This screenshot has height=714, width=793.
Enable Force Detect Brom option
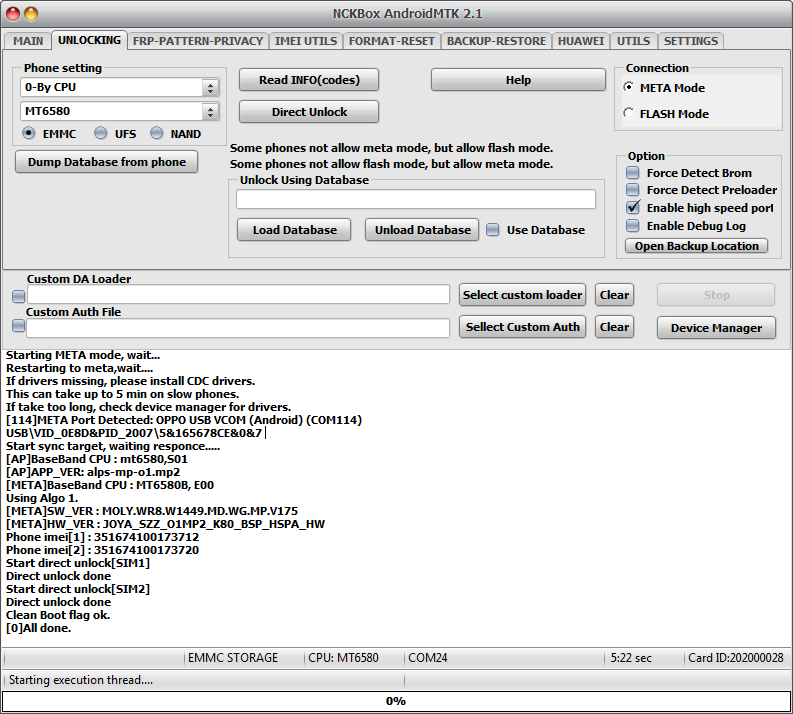coord(633,173)
